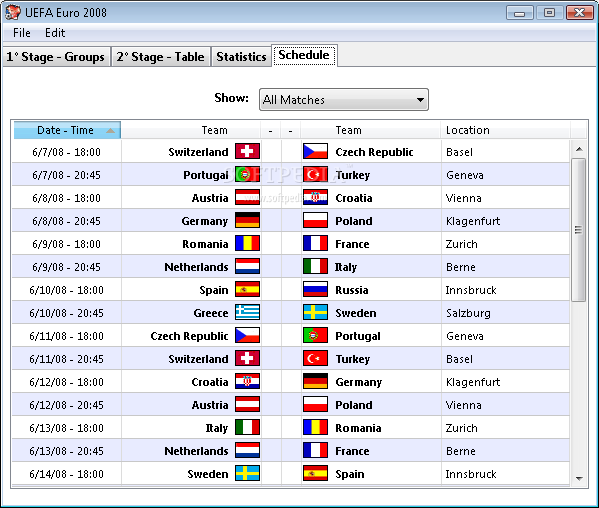Click Spain team name in 6/14/08 row

[350, 474]
